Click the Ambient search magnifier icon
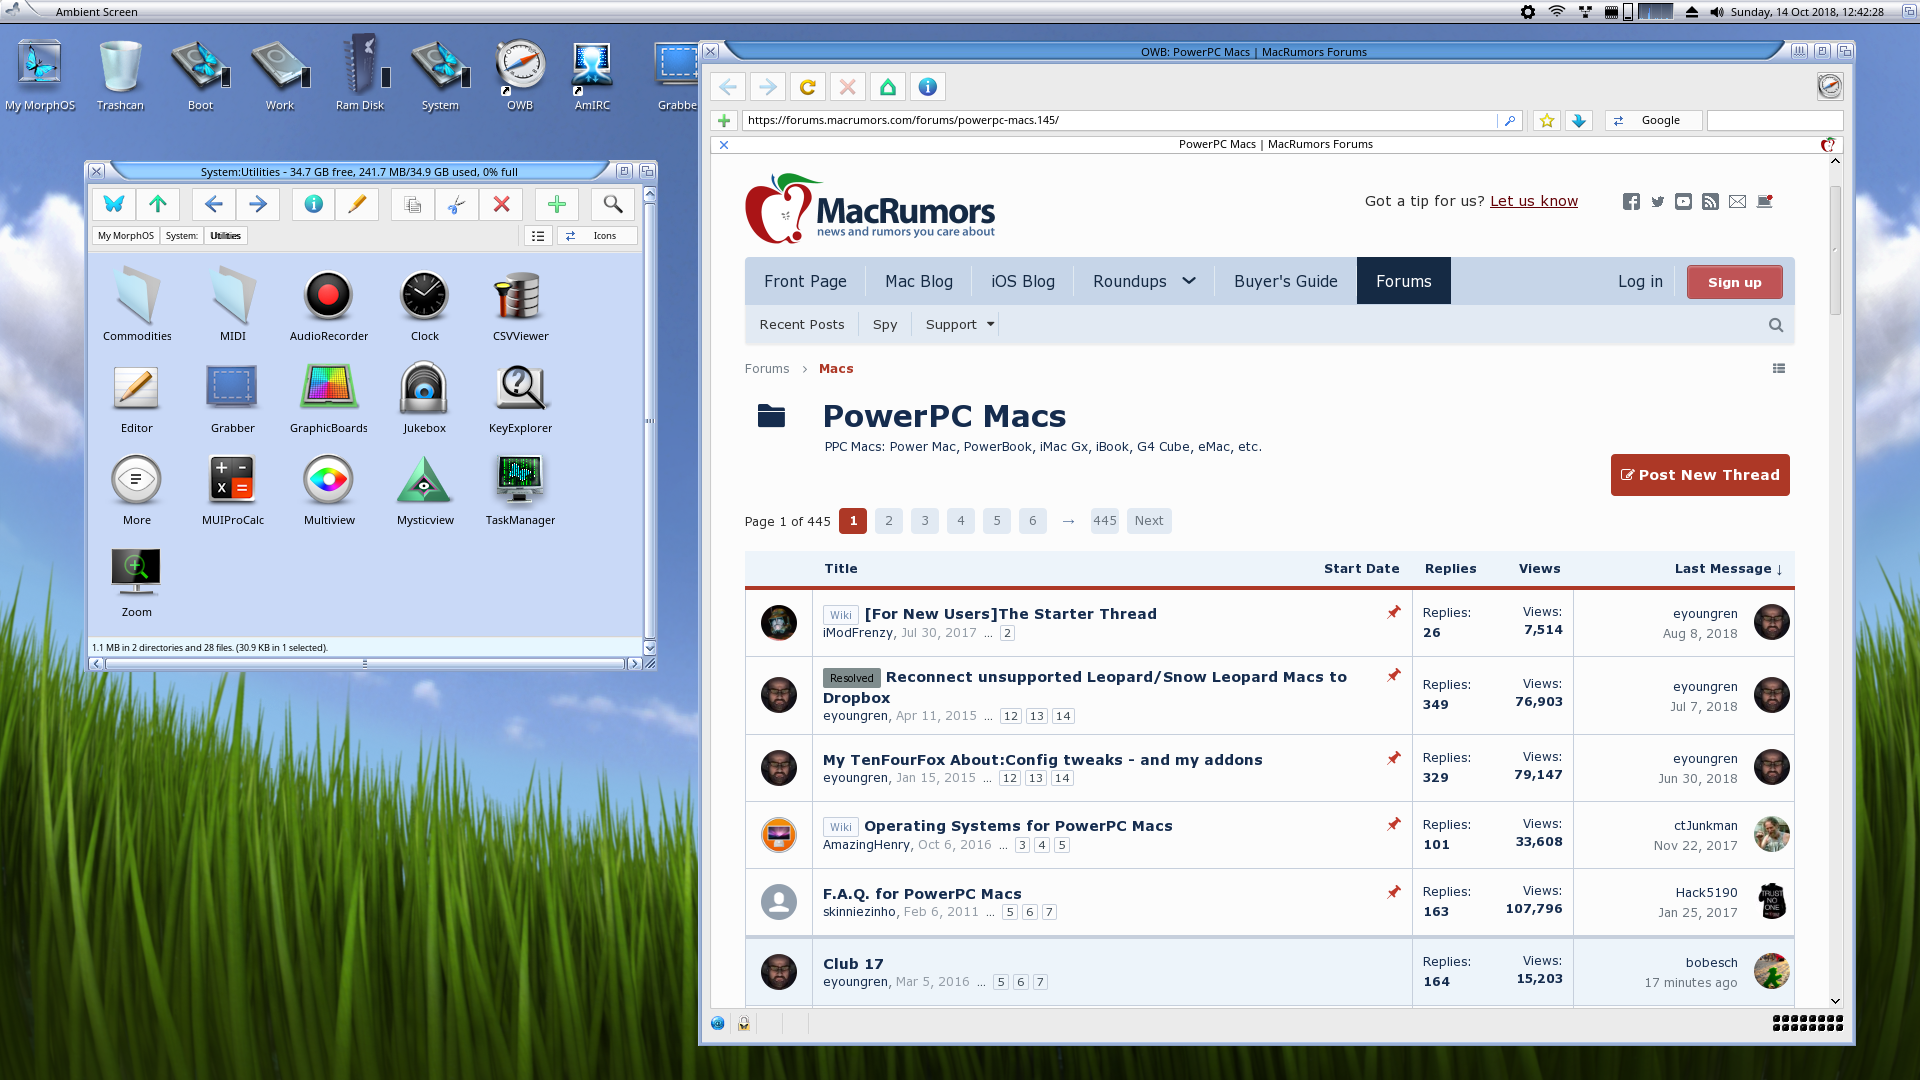Viewport: 1920px width, 1080px height. pyautogui.click(x=613, y=204)
